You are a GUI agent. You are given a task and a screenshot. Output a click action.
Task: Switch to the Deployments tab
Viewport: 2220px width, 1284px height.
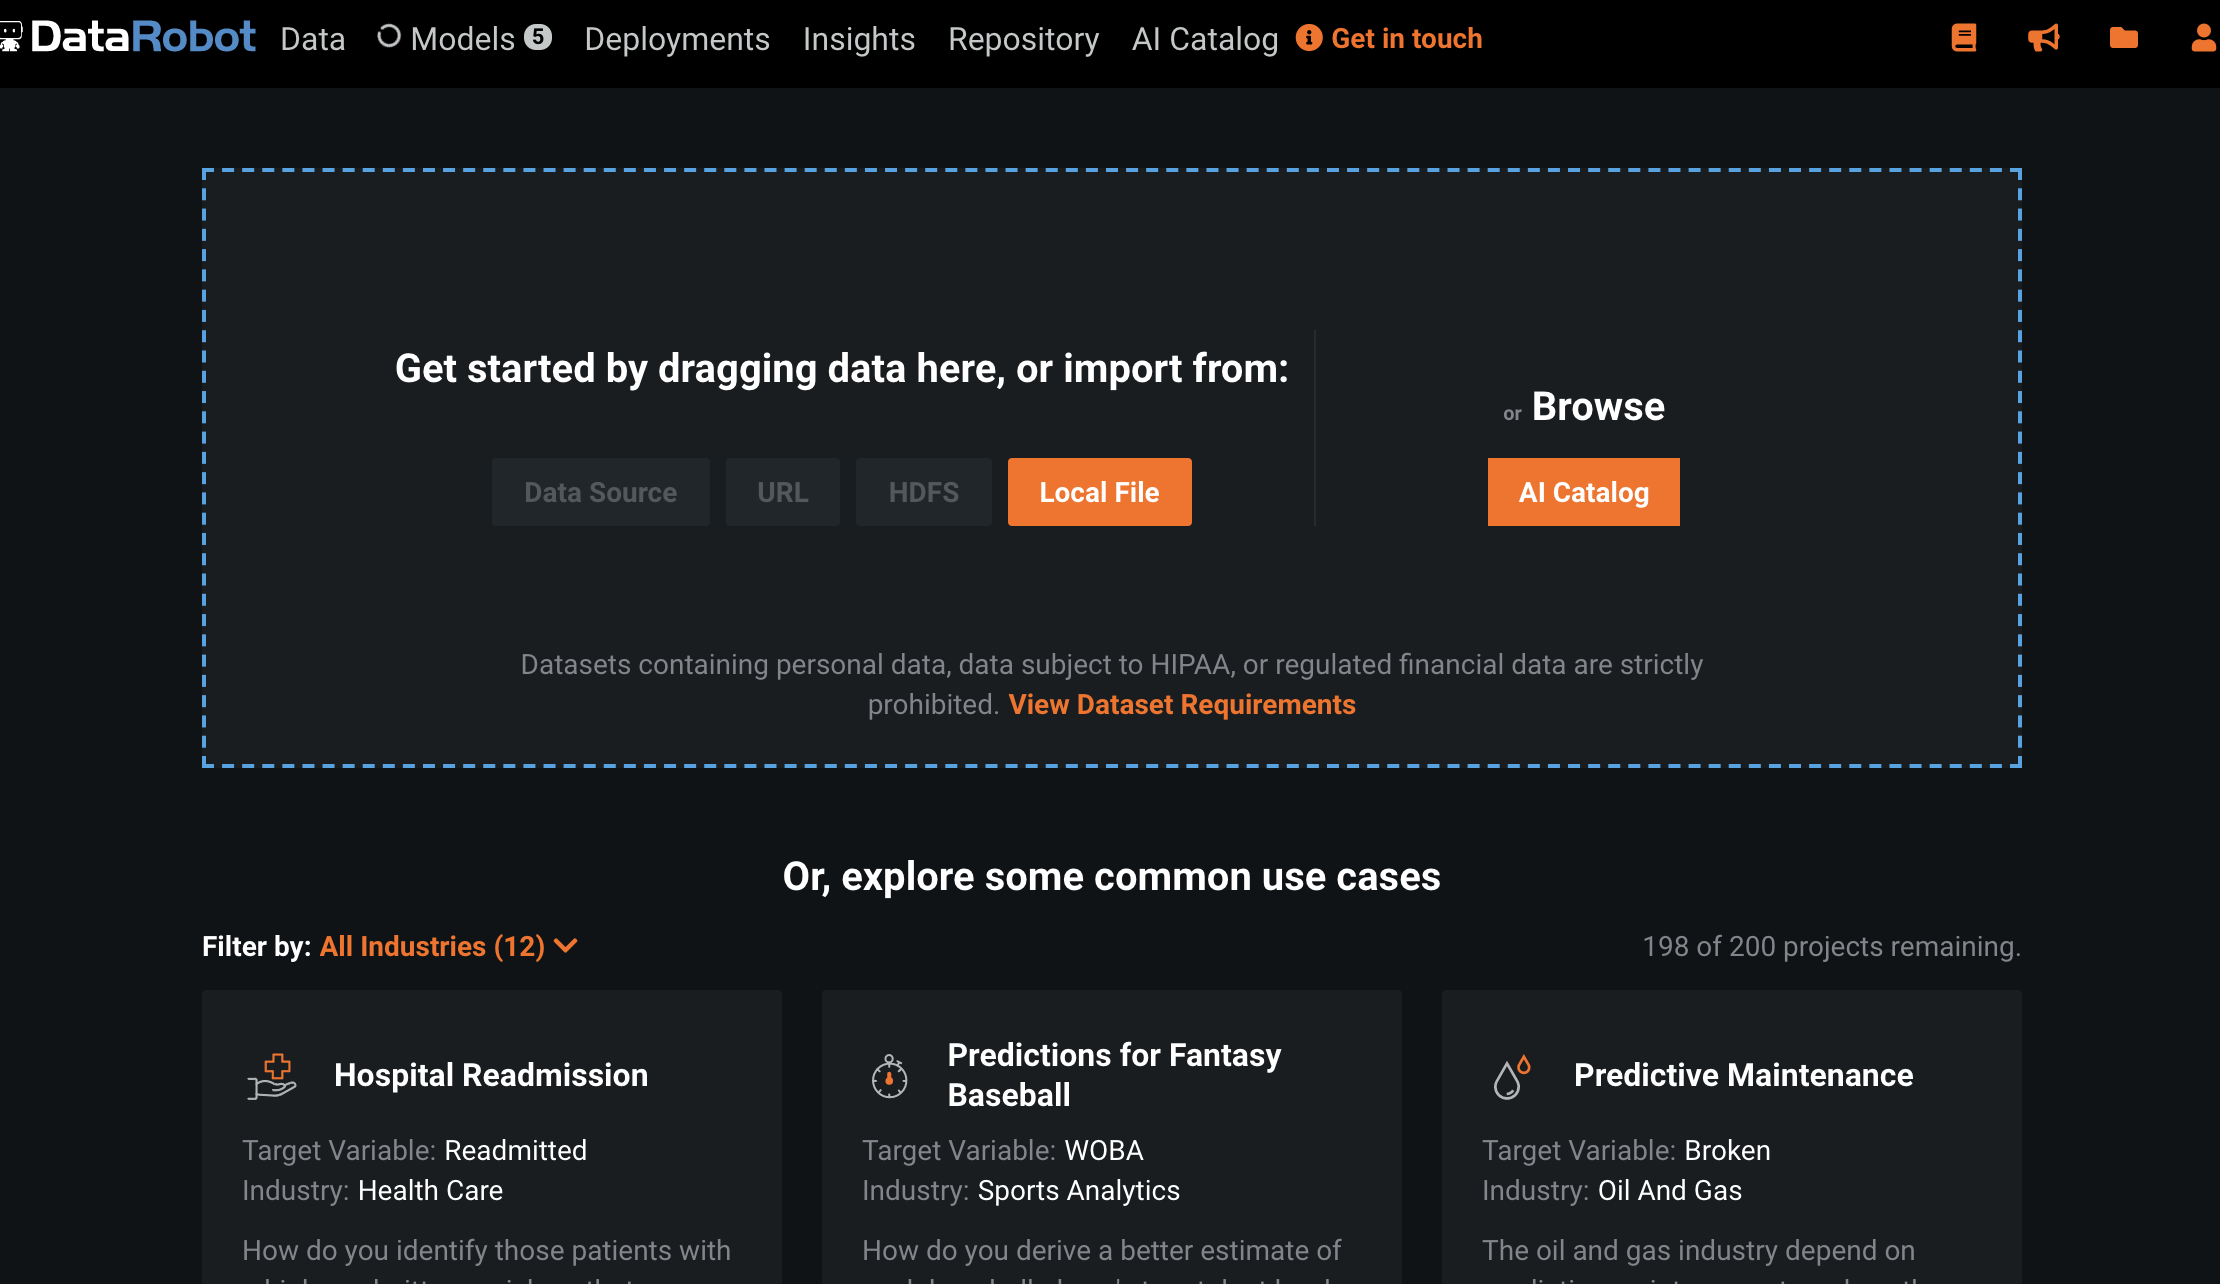pyautogui.click(x=677, y=39)
